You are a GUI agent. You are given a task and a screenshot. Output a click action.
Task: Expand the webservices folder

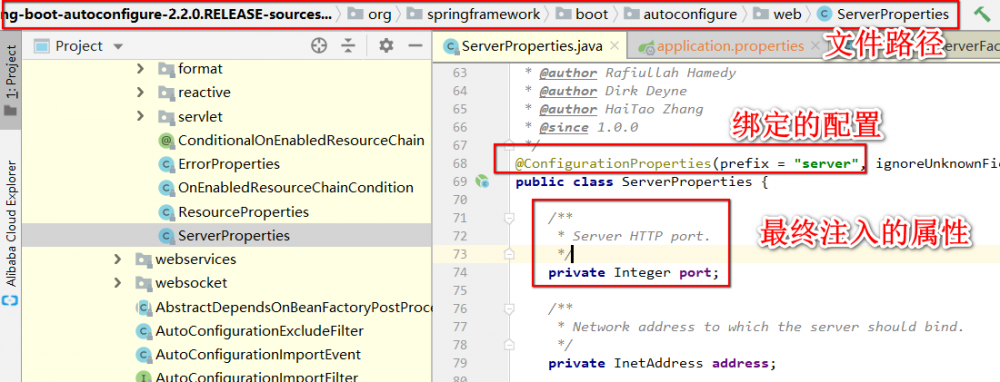click(x=117, y=260)
